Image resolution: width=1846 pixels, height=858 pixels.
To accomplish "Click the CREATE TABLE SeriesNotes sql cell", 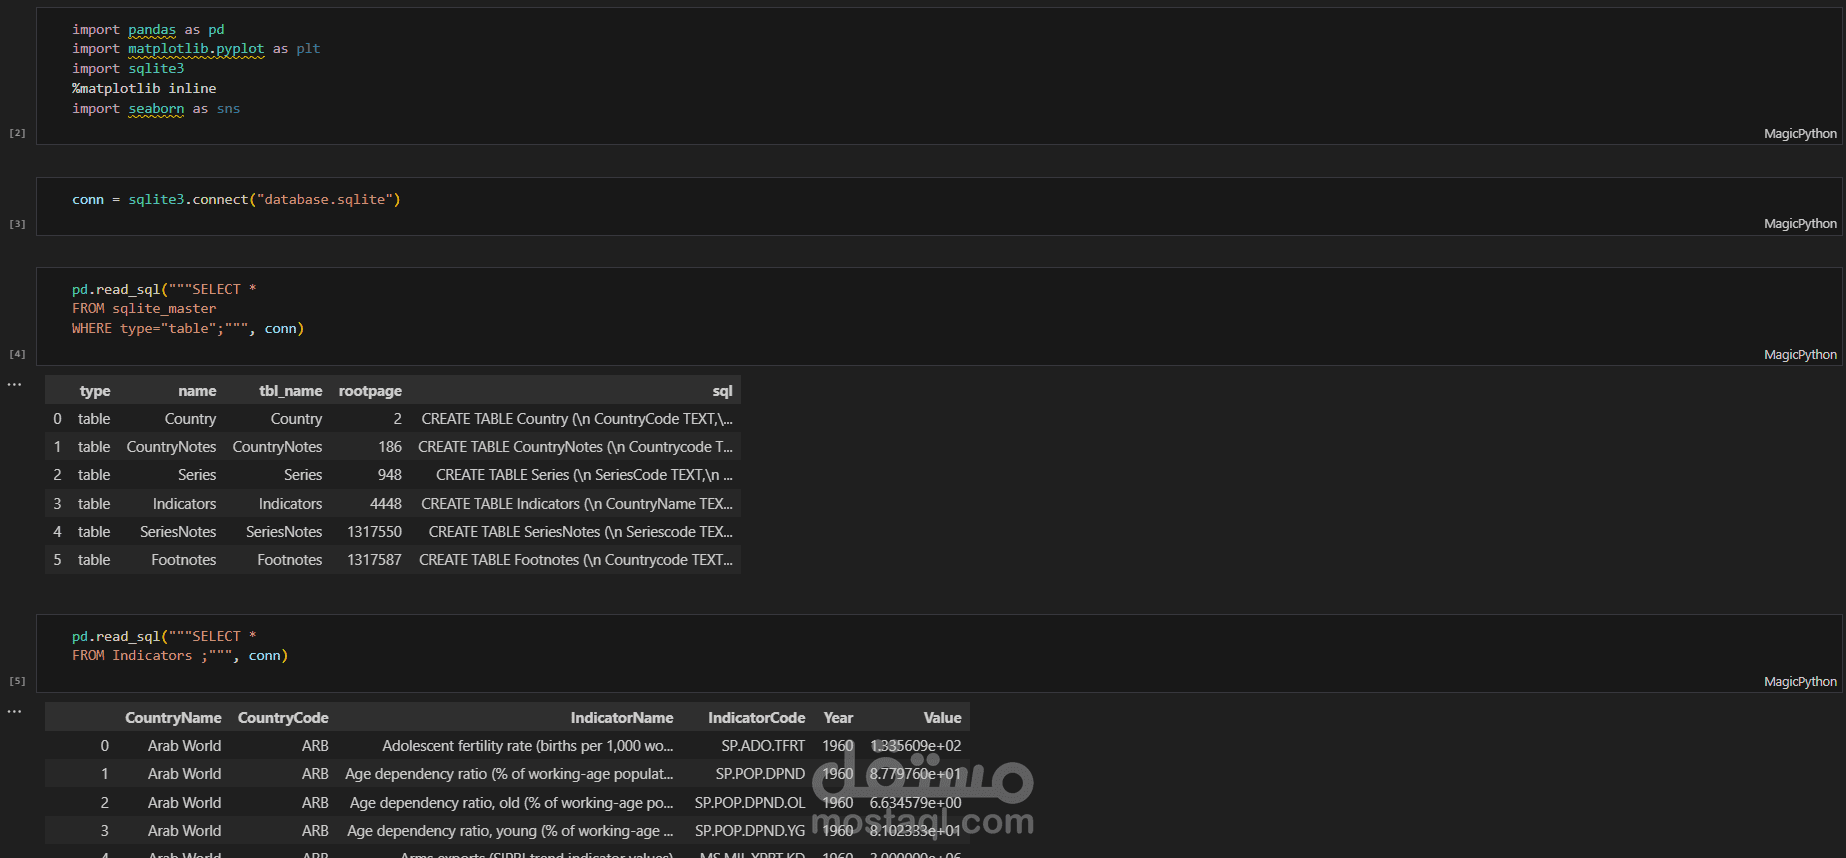I will point(581,532).
